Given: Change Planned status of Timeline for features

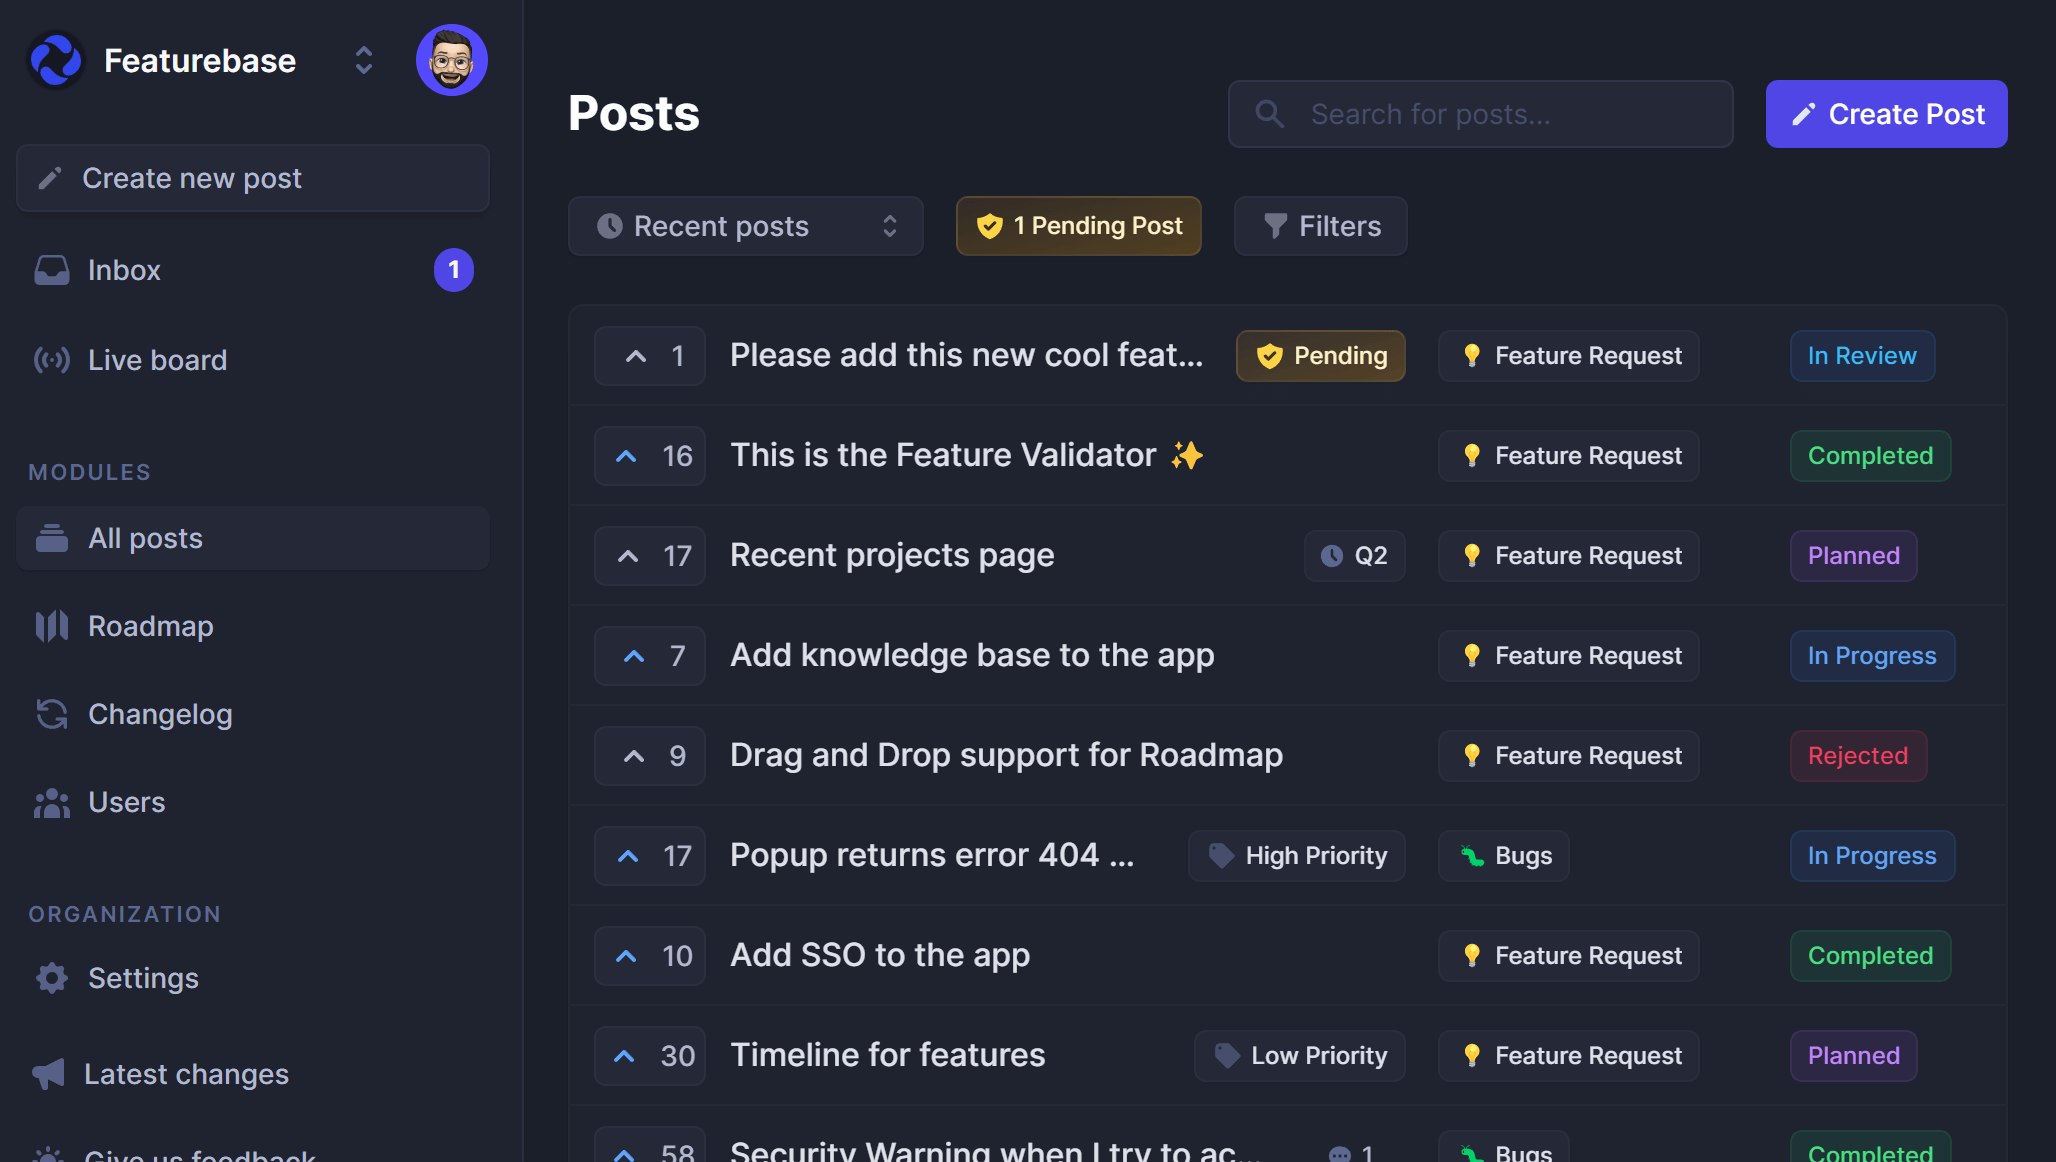Looking at the screenshot, I should coord(1853,1056).
